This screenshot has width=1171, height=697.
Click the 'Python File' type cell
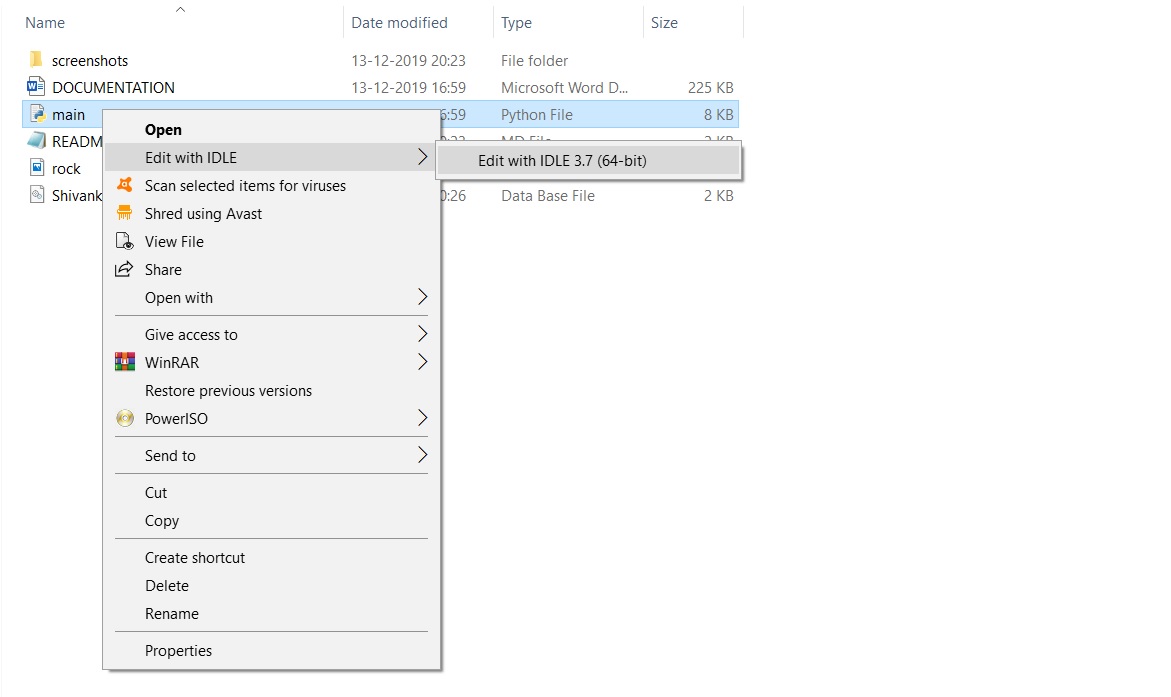point(536,114)
